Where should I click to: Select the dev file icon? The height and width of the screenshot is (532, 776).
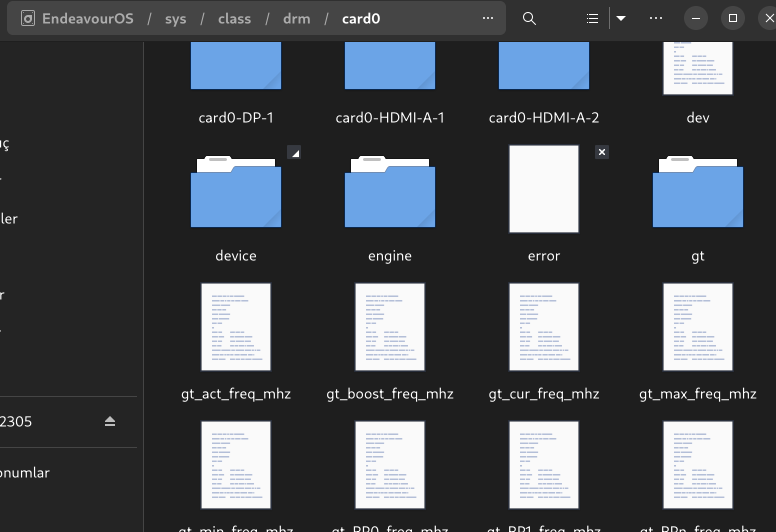698,68
